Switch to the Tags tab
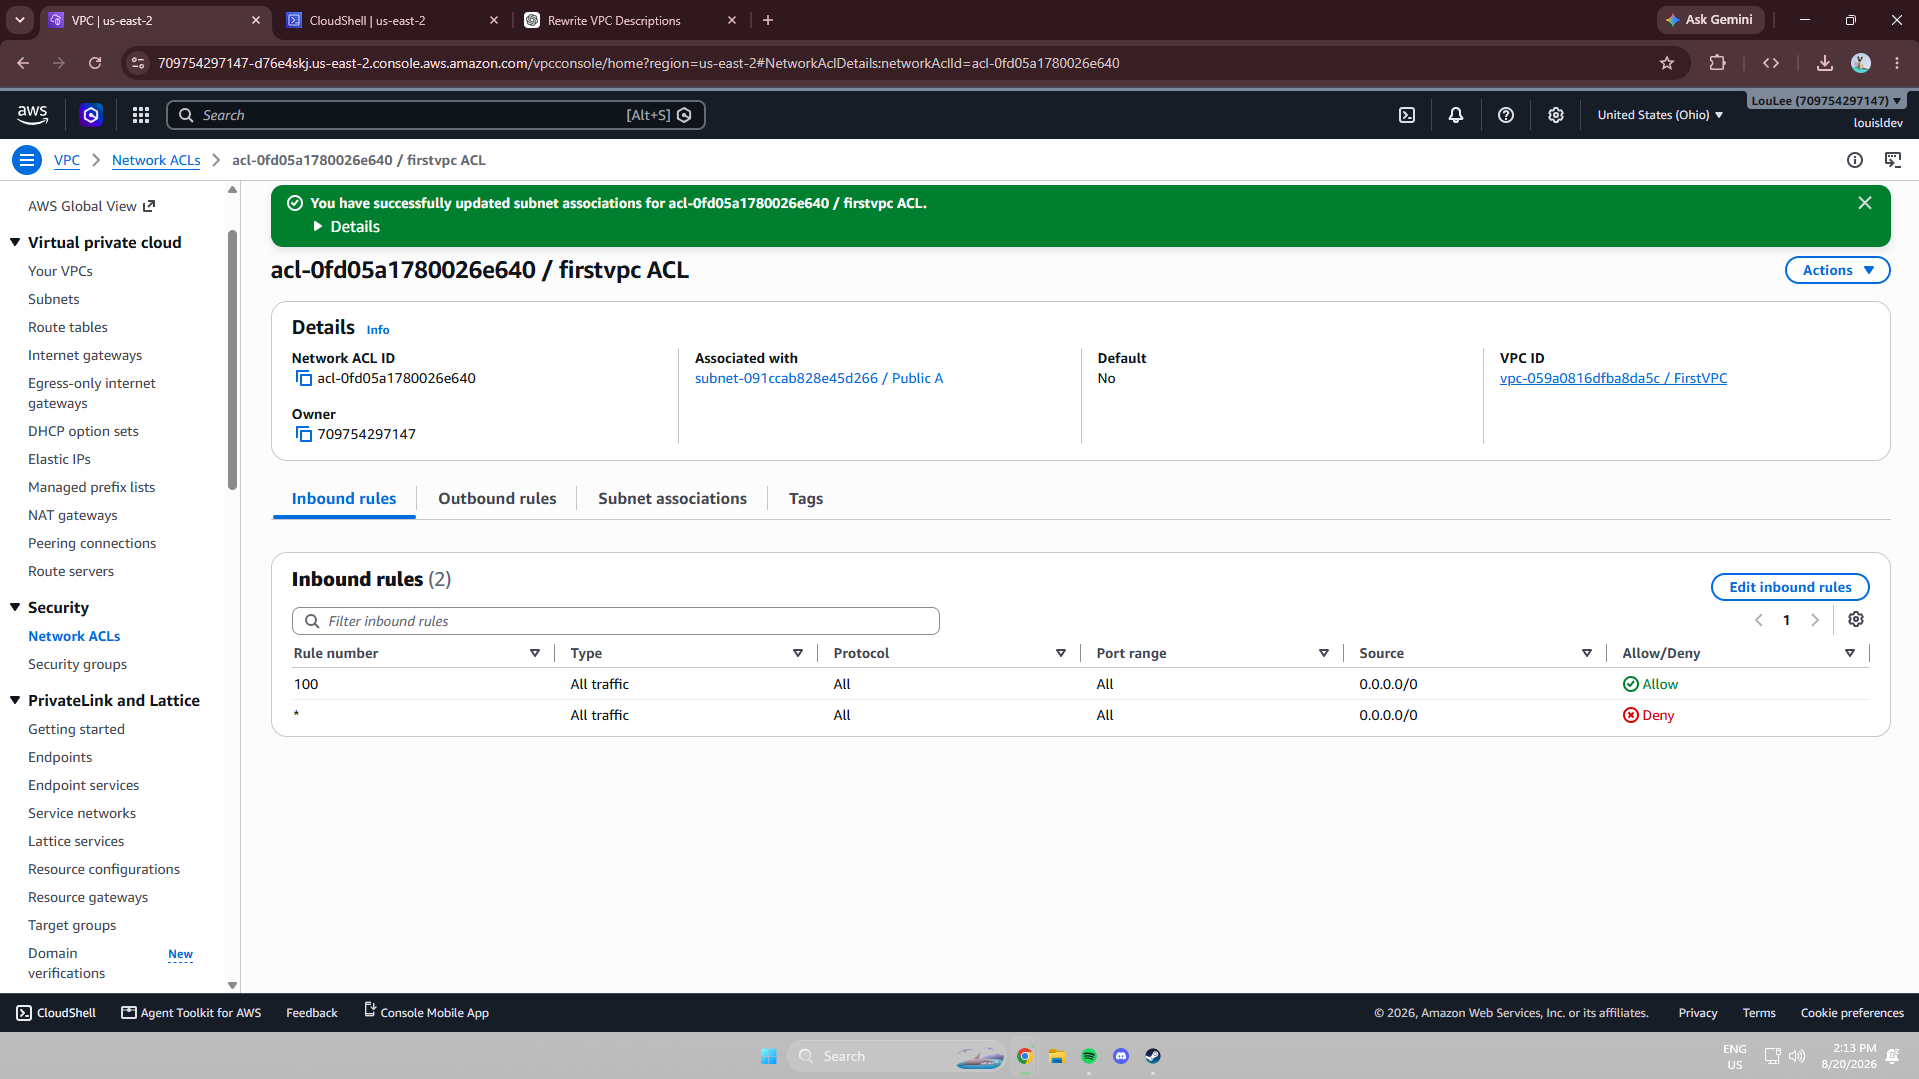 click(x=806, y=498)
